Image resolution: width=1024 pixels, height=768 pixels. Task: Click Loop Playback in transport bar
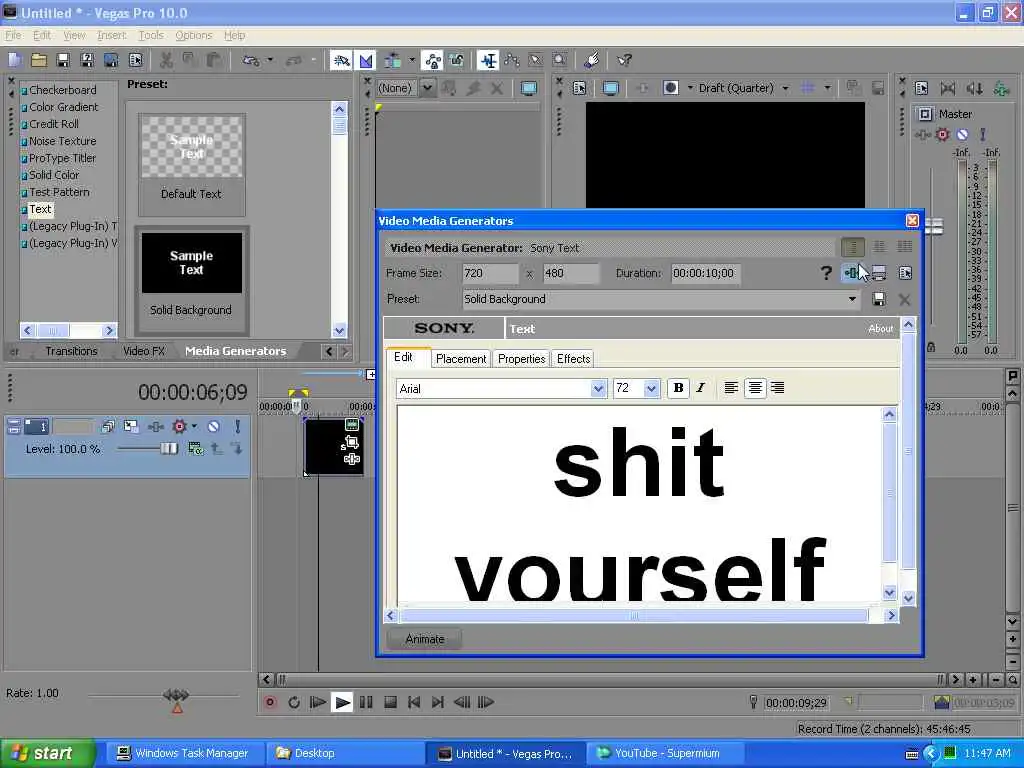(x=294, y=702)
